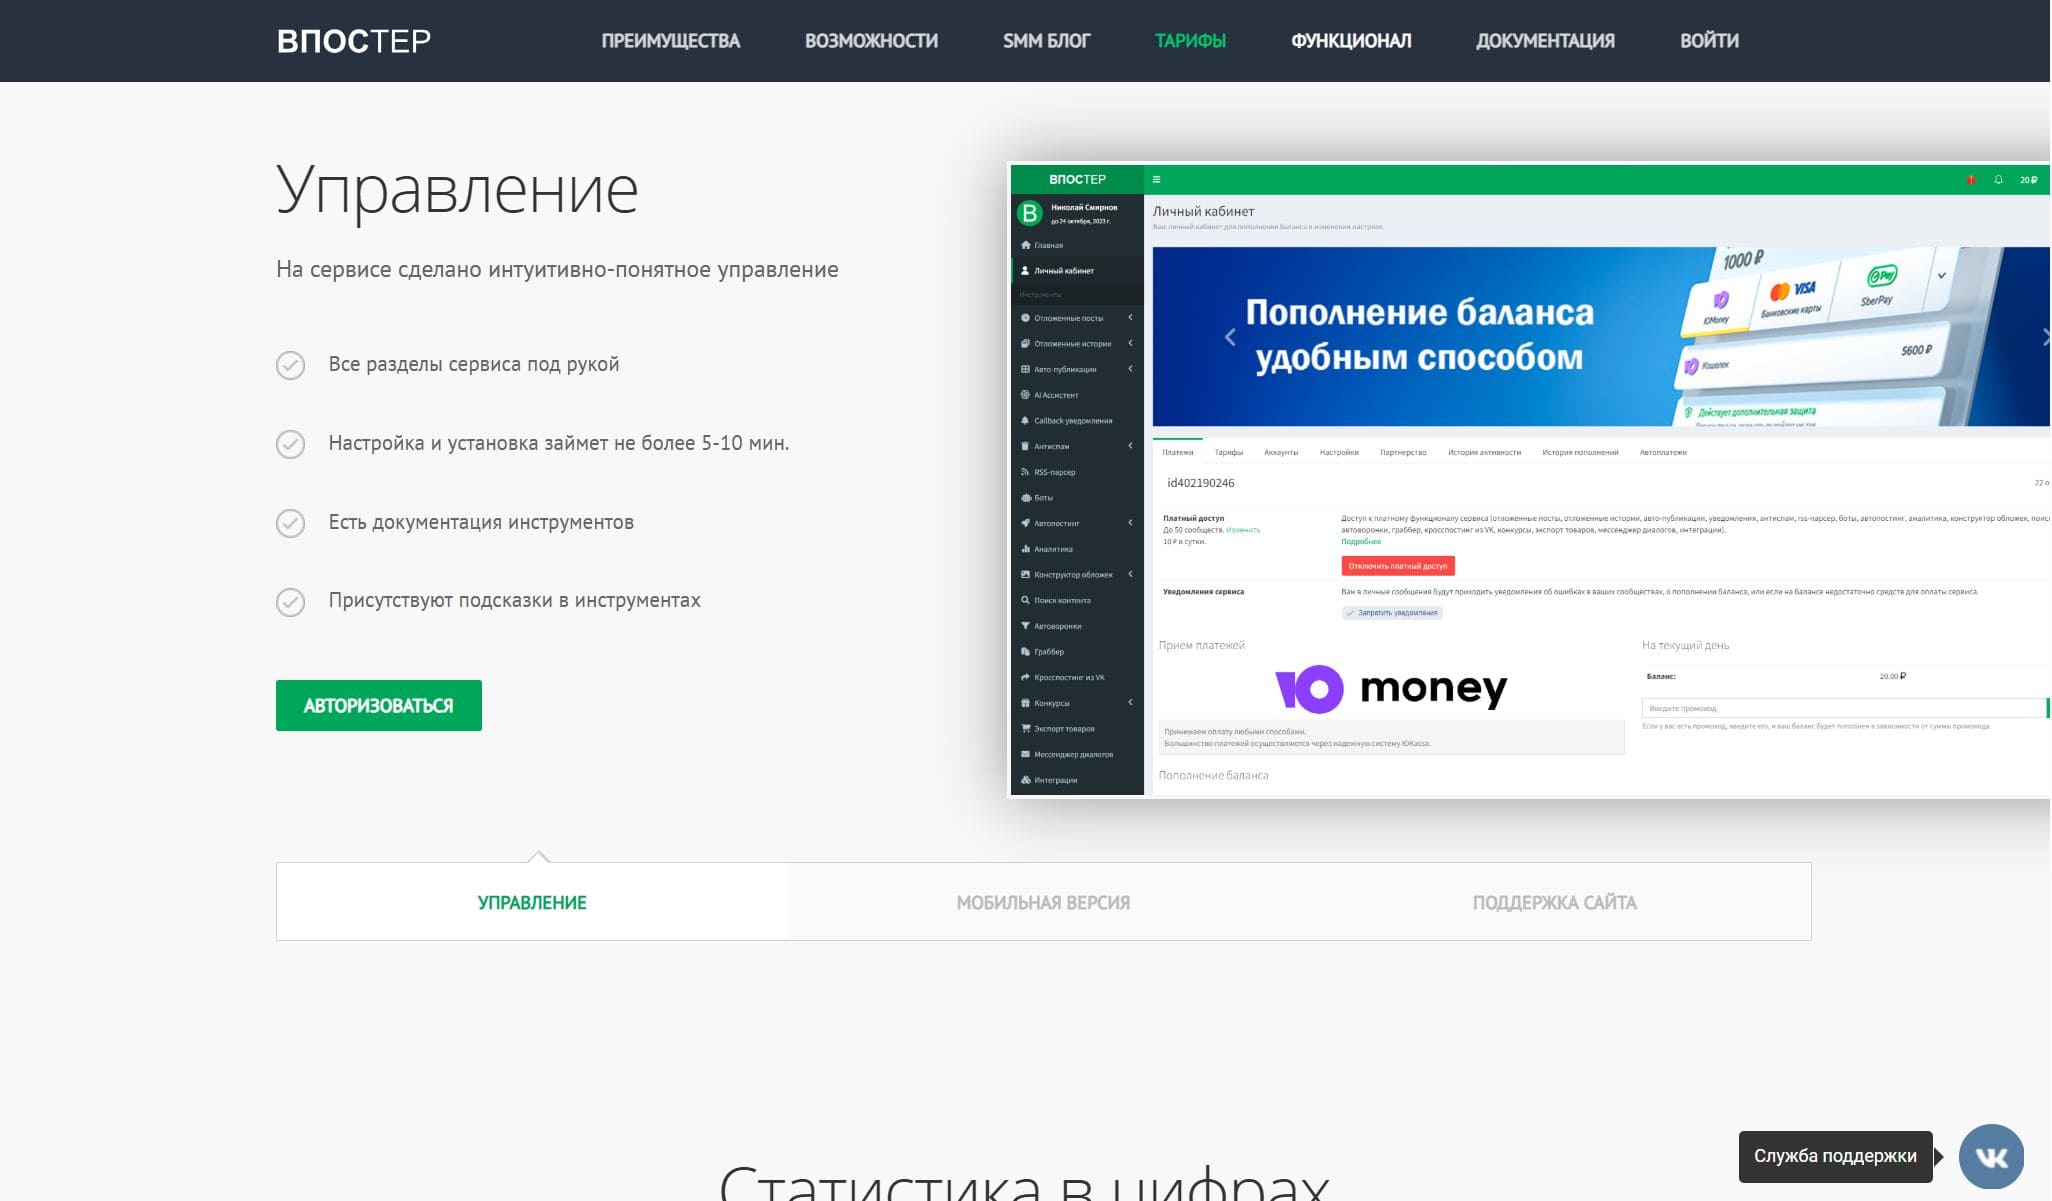Click the ВОЙТИ link in the header
This screenshot has height=1201, width=2052.
pos(1709,41)
